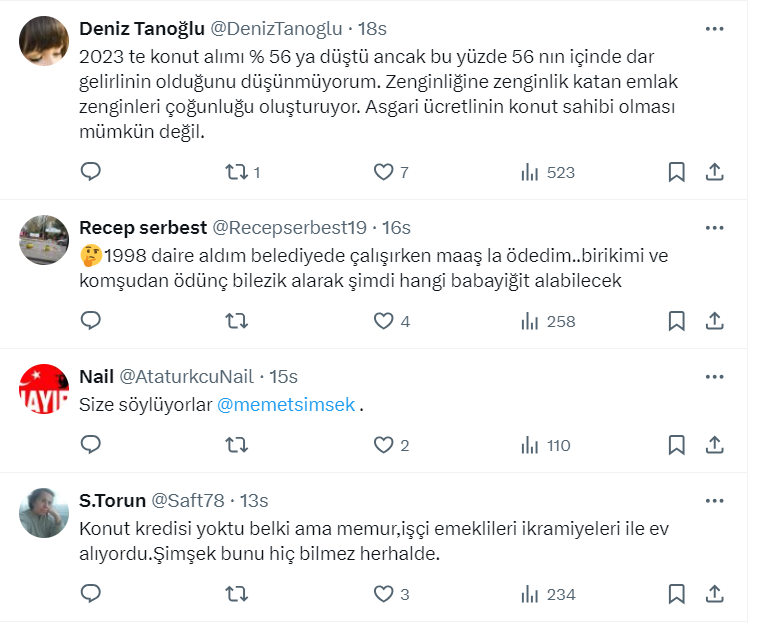
Task: Click the @memetsimsek mention link
Action: (286, 405)
